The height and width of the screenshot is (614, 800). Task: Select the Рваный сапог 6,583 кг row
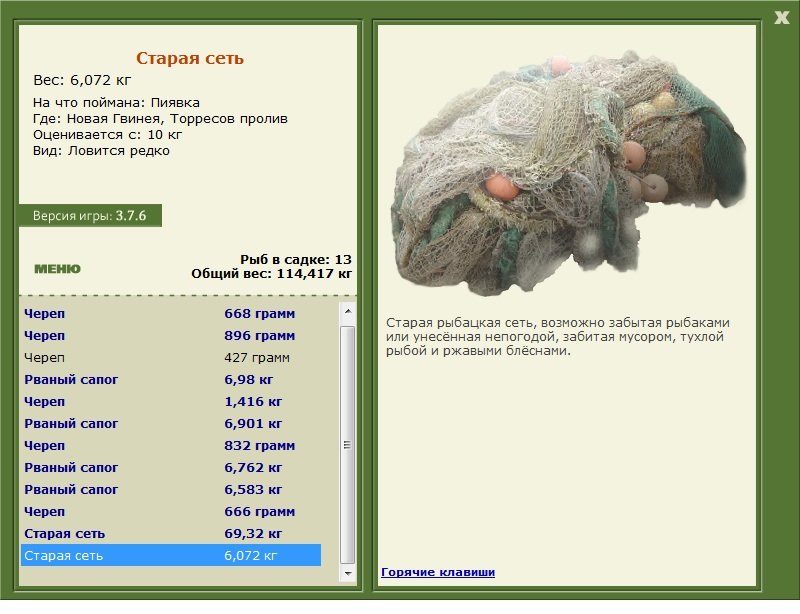[x=171, y=489]
